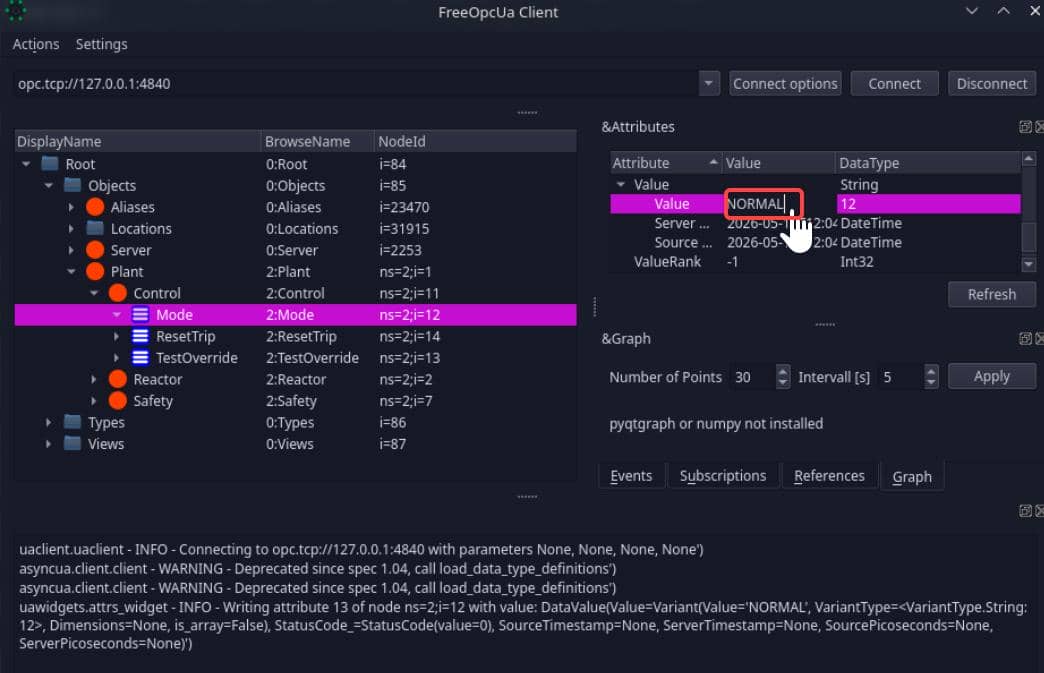Increase Number of Points value
This screenshot has width=1044, height=673.
783,371
